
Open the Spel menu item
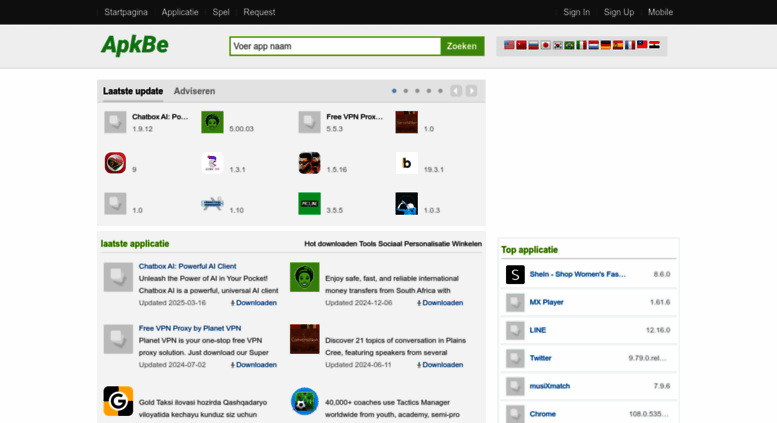coord(221,12)
